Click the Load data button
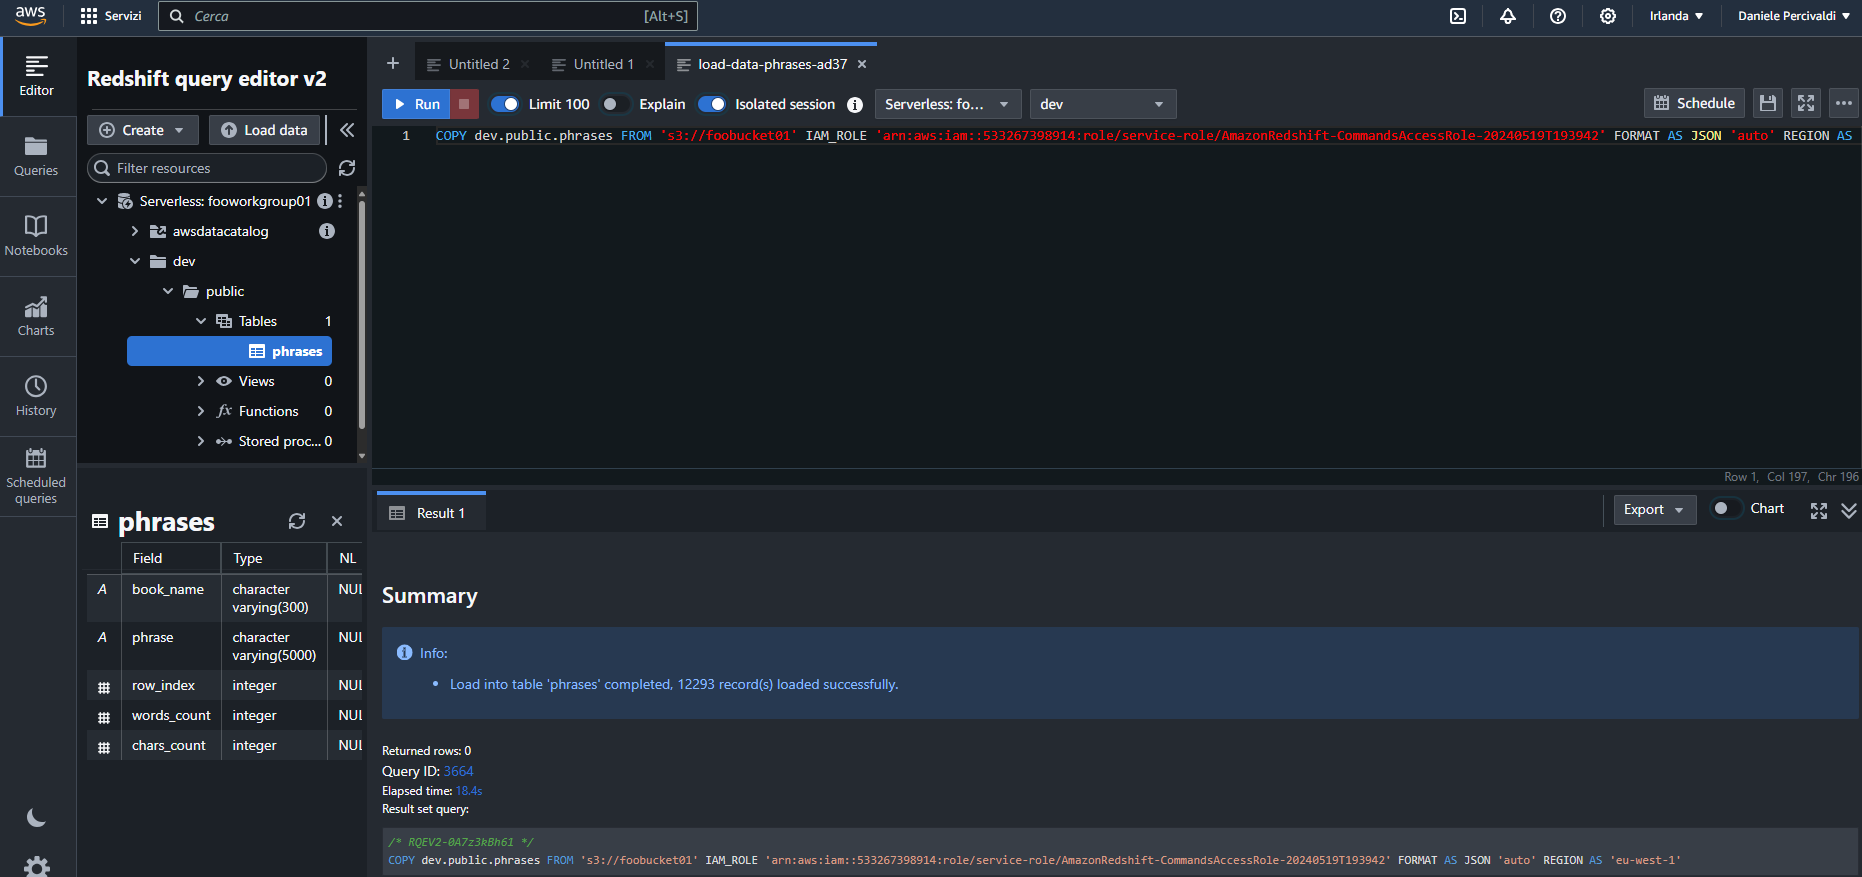1862x877 pixels. pyautogui.click(x=266, y=130)
